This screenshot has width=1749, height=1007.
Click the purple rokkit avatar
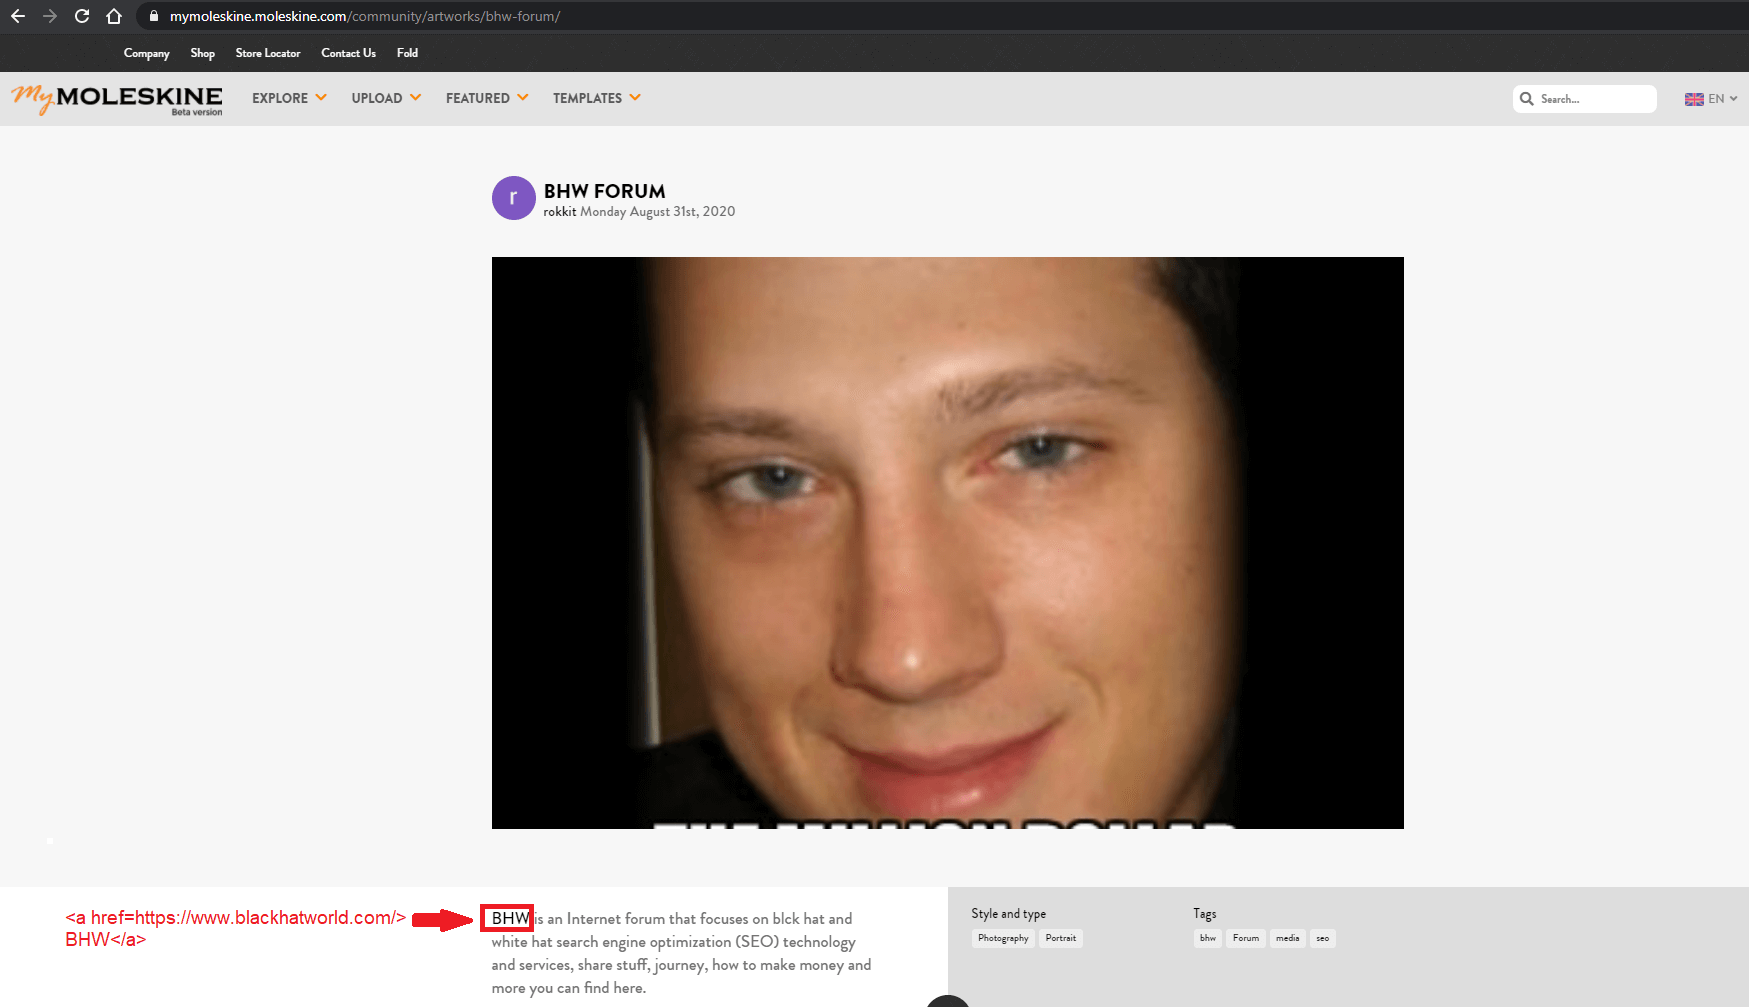[513, 198]
